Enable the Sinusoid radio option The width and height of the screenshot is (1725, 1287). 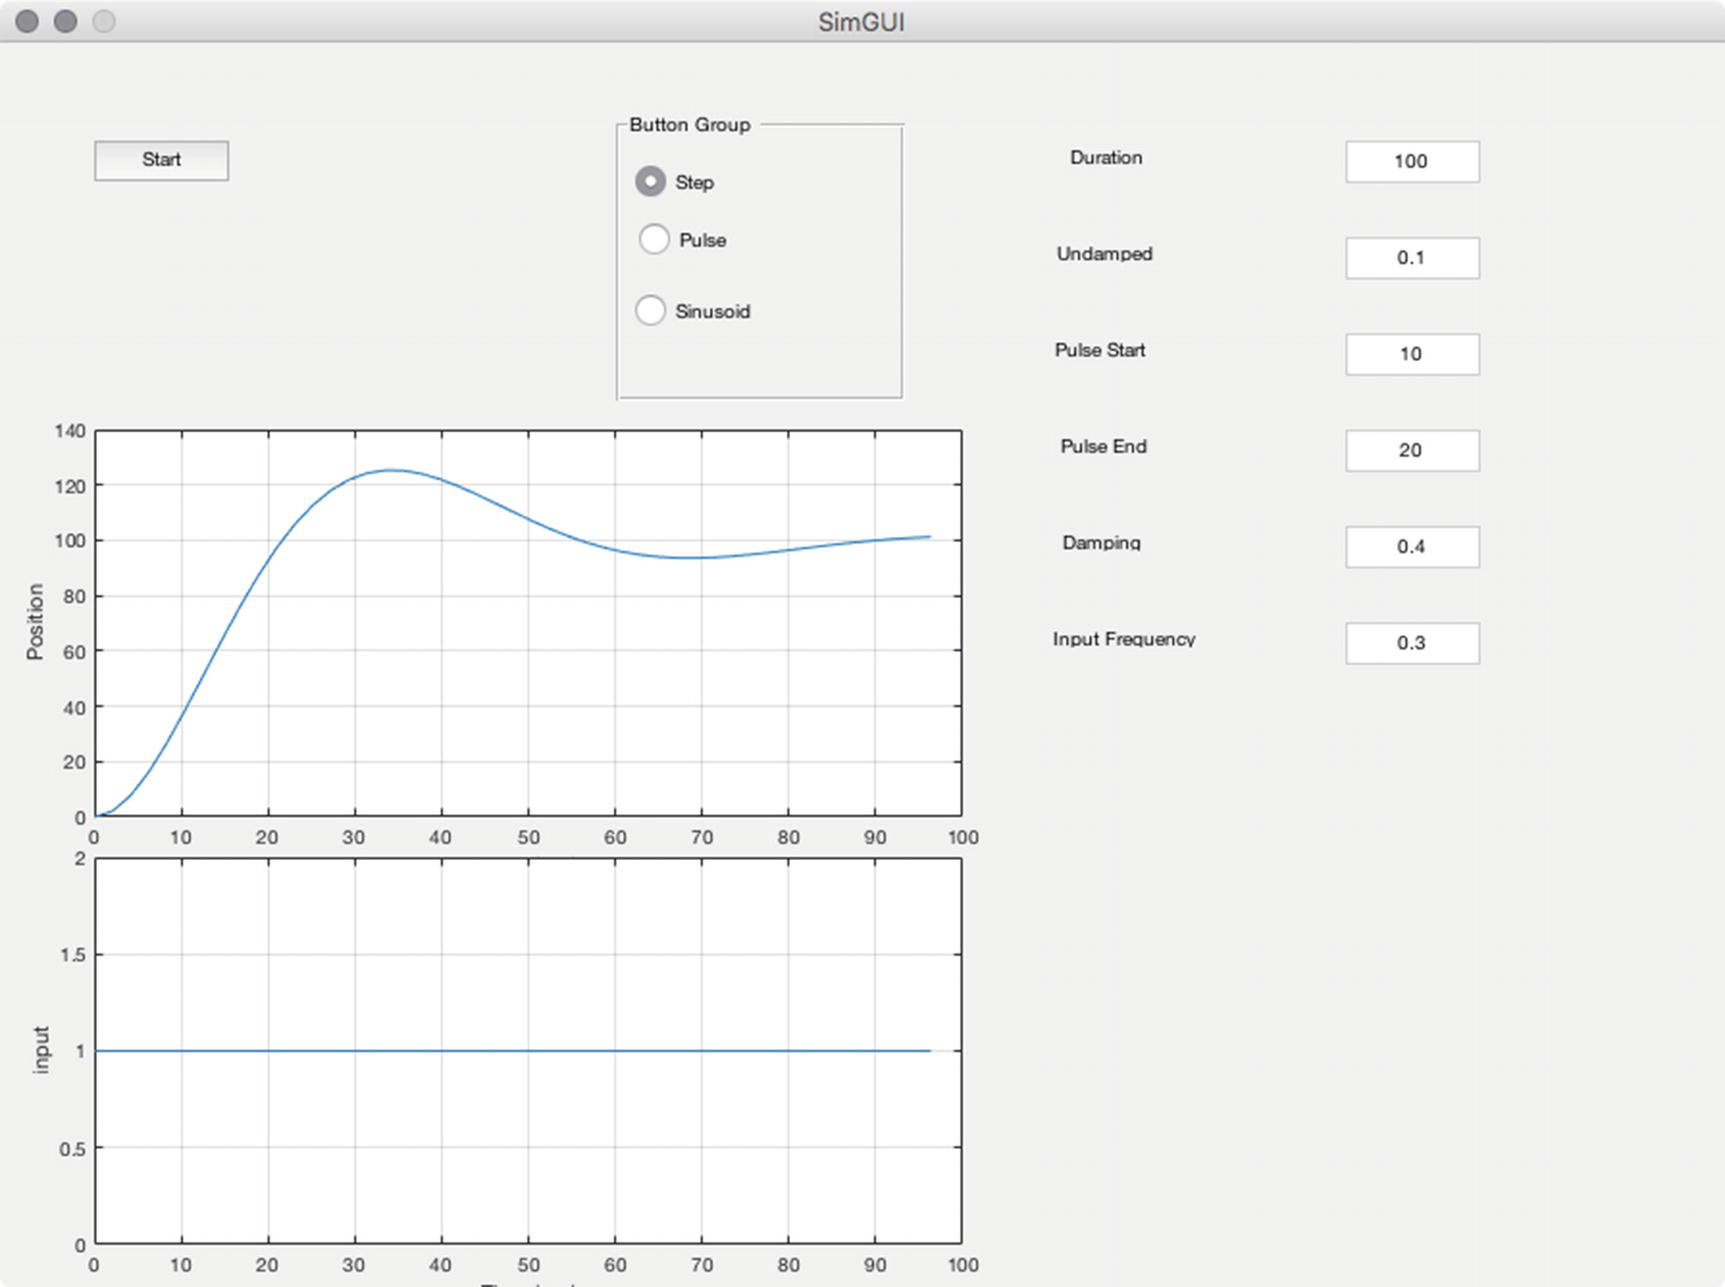[651, 310]
